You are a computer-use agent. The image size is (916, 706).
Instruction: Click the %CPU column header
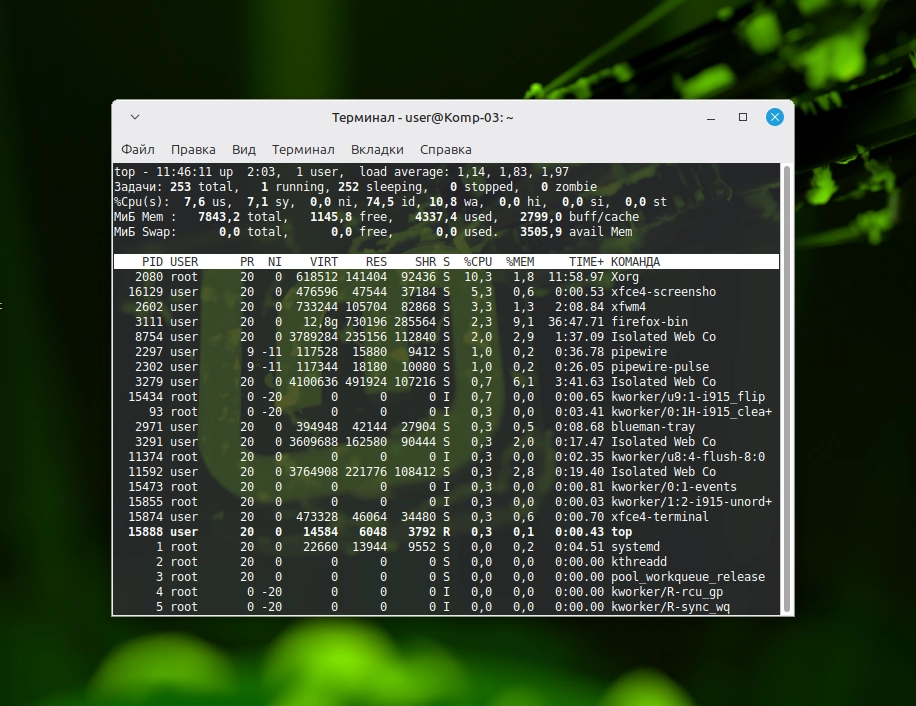click(478, 262)
